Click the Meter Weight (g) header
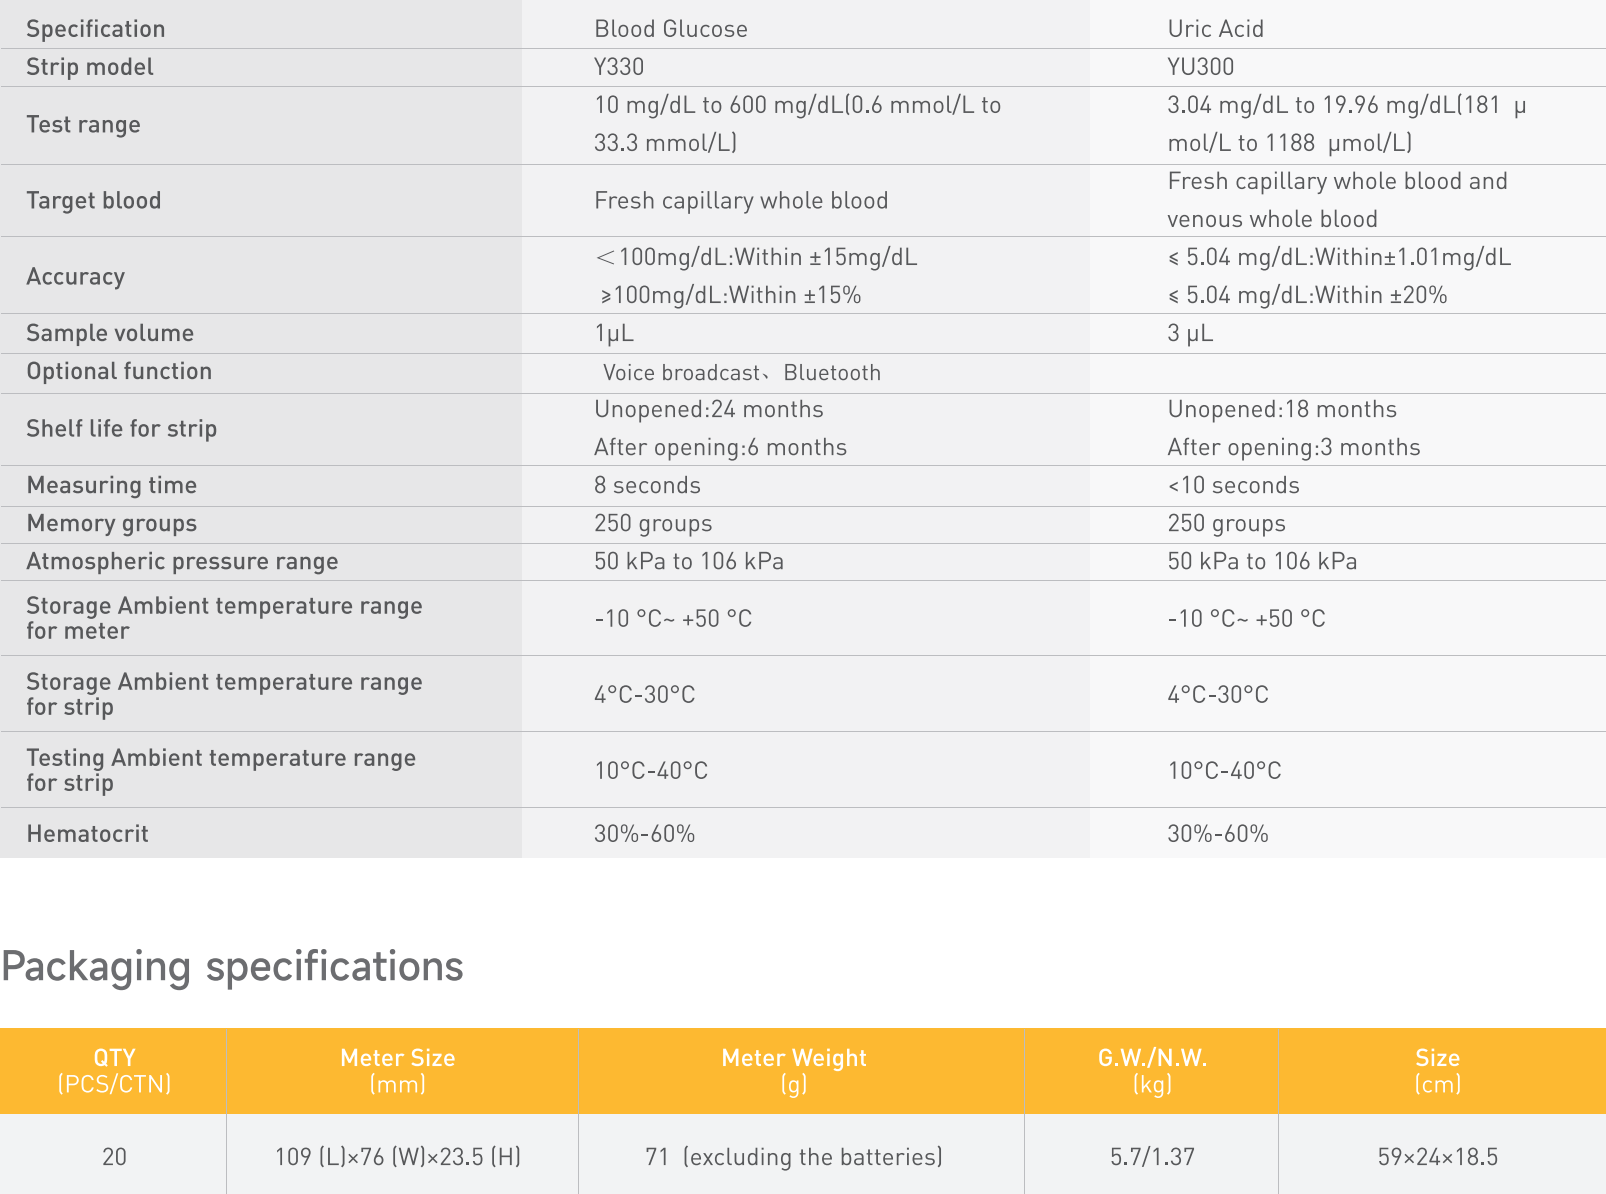The height and width of the screenshot is (1194, 1606). pyautogui.click(x=794, y=1071)
